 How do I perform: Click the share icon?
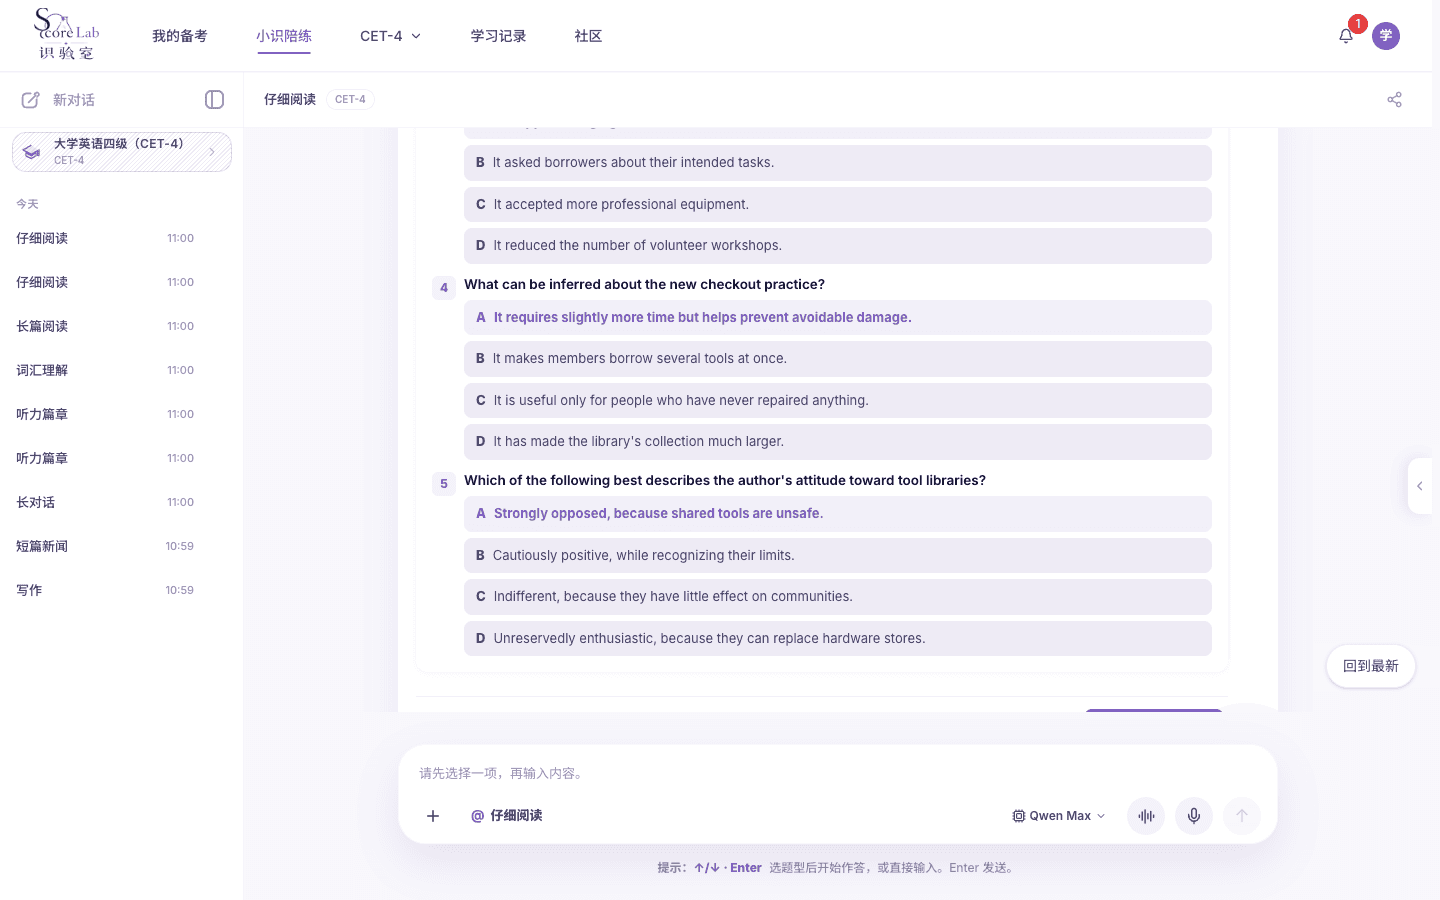[1395, 100]
